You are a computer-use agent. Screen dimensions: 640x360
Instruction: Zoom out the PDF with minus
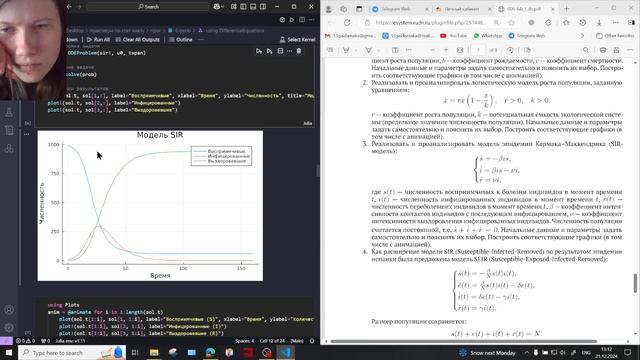point(432,50)
